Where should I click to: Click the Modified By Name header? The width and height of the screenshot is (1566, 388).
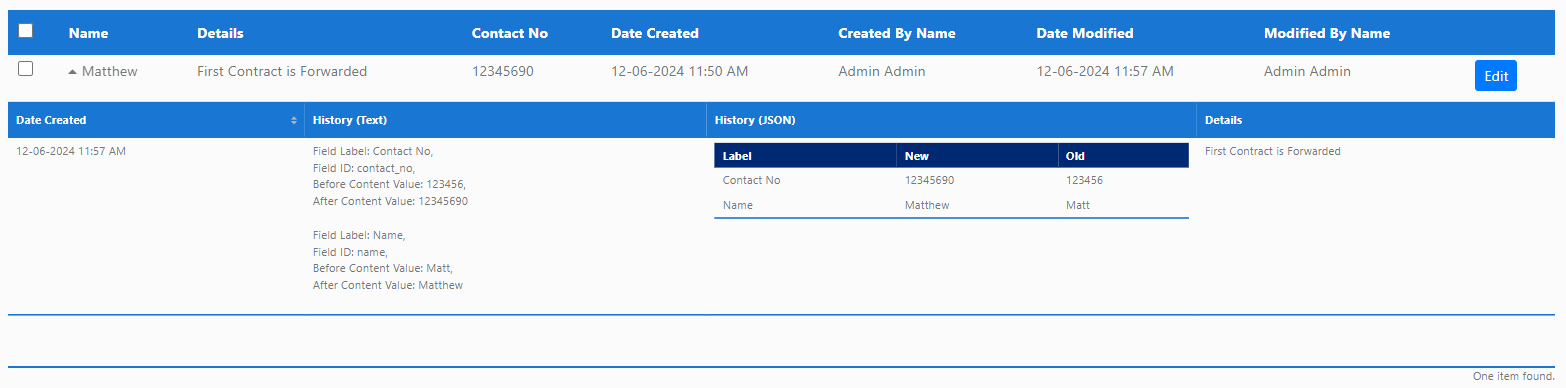(x=1327, y=33)
